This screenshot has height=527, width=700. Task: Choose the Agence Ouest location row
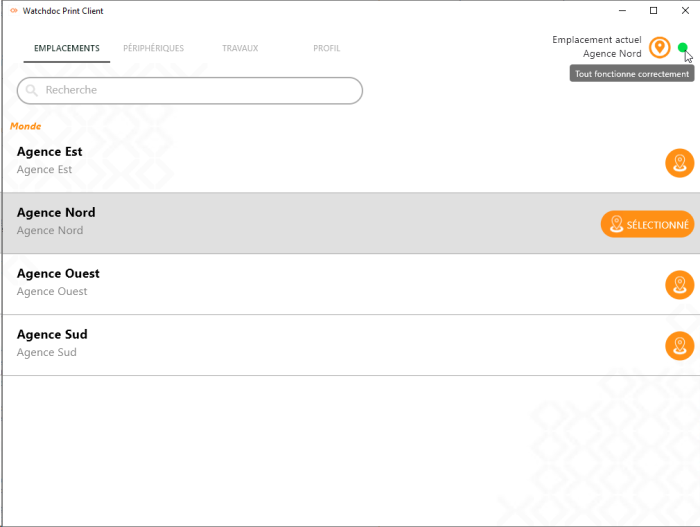(x=300, y=284)
